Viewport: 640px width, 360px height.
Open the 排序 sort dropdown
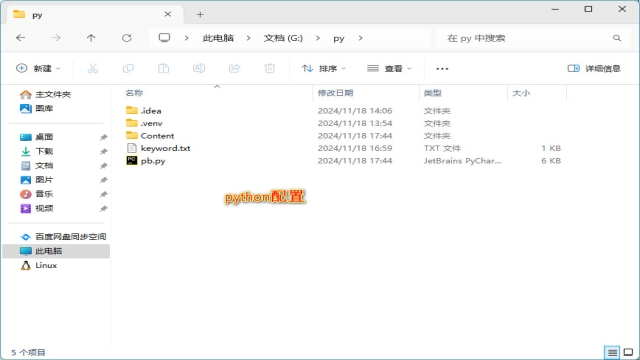click(x=324, y=69)
